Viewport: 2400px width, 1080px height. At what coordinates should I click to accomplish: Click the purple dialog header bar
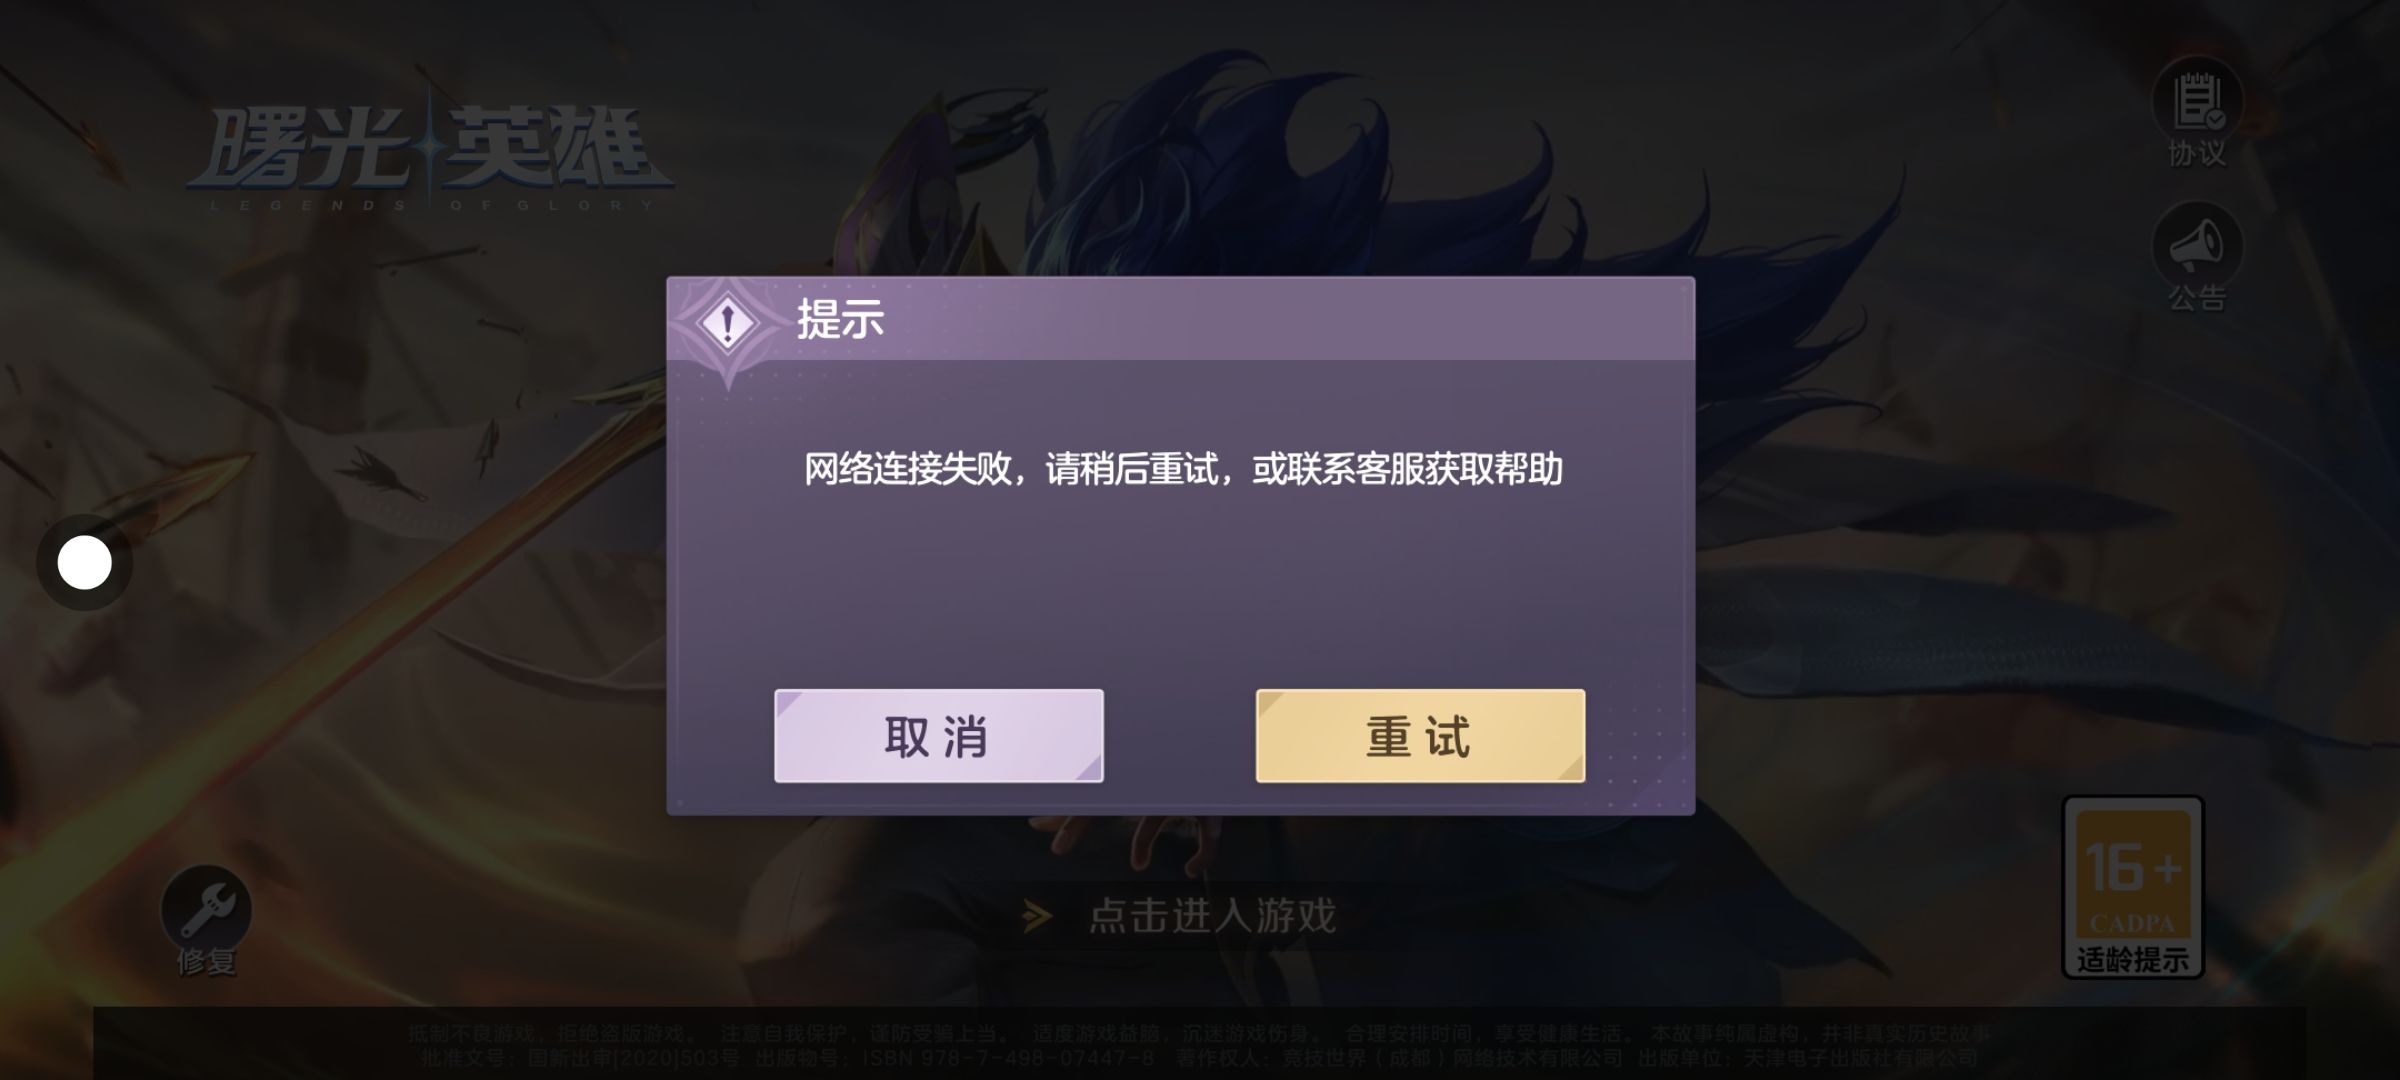pyautogui.click(x=1181, y=319)
